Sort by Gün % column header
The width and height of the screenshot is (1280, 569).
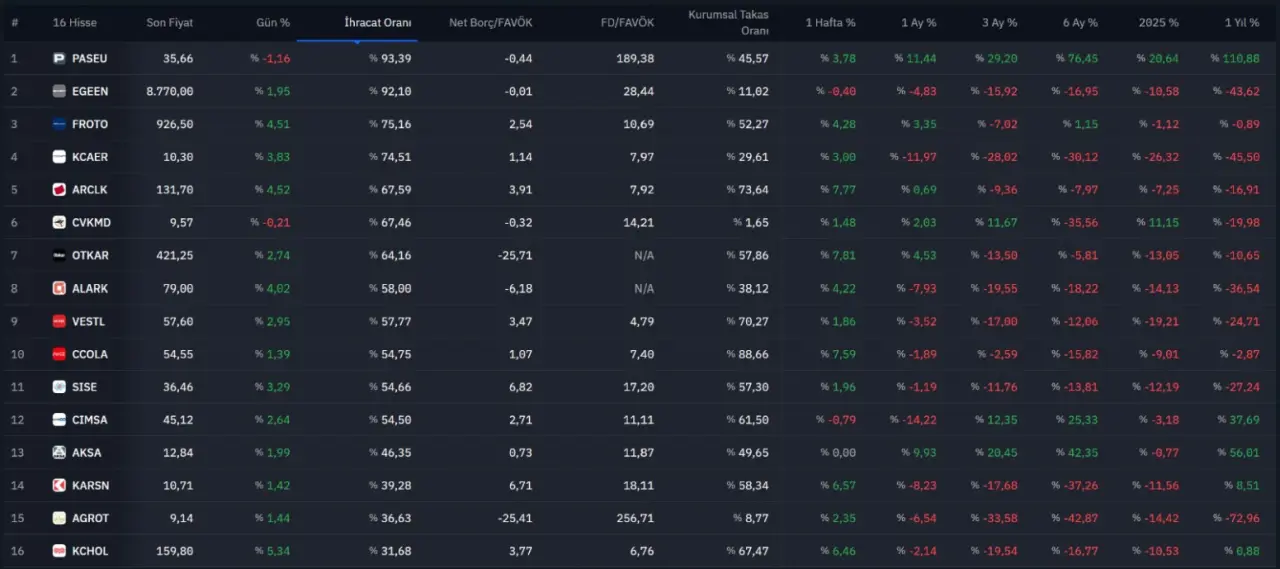(x=273, y=23)
